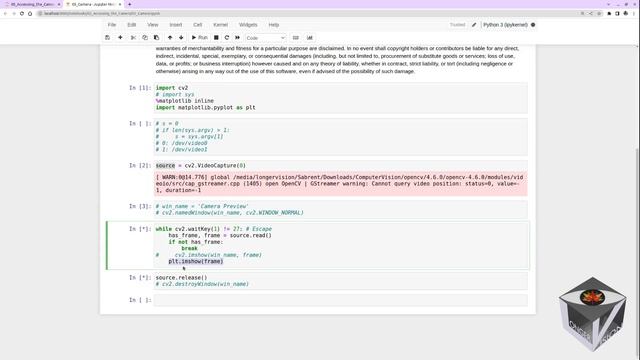Click the empty last code cell
This screenshot has height=360, width=640.
340,300
